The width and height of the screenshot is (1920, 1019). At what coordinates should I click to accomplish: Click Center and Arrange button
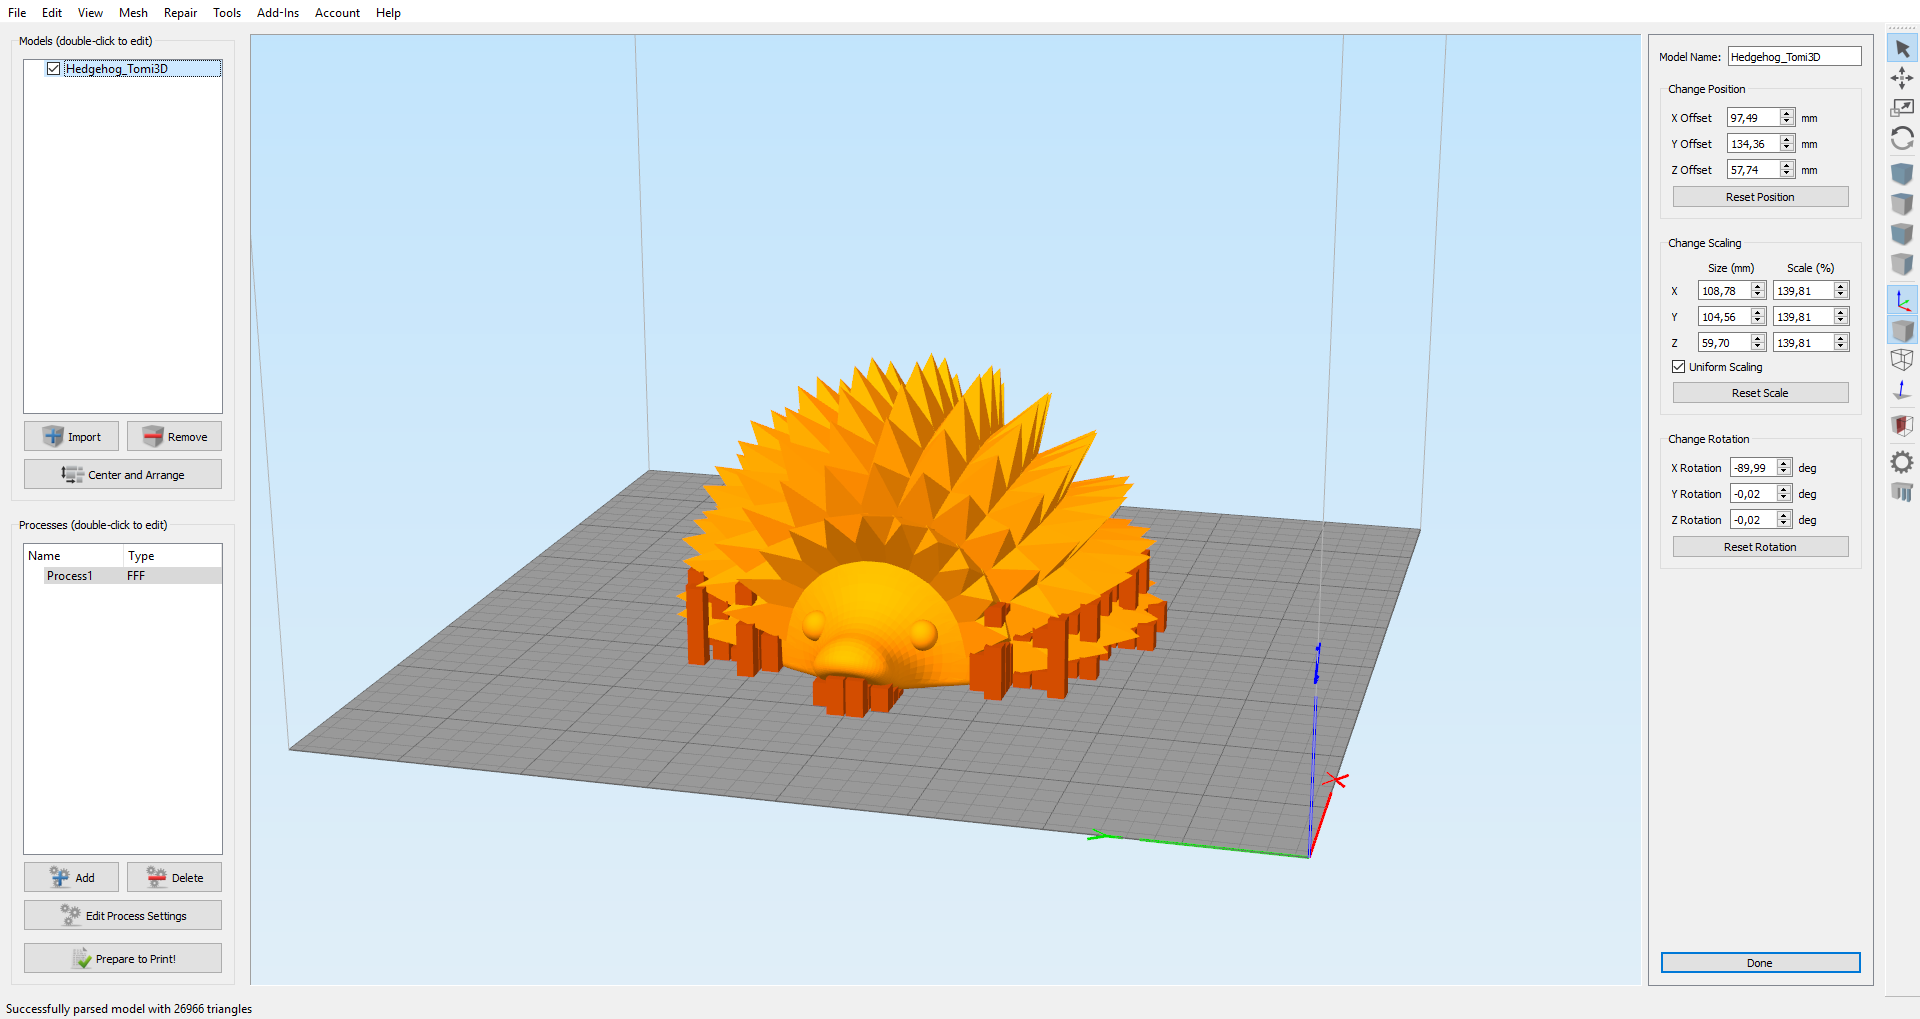(123, 475)
